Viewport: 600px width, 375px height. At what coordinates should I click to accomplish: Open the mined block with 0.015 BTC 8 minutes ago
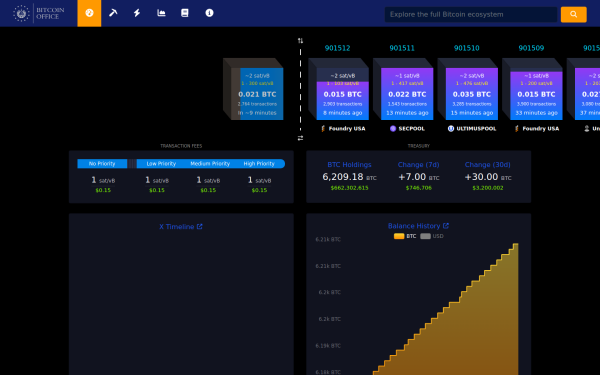pyautogui.click(x=342, y=94)
